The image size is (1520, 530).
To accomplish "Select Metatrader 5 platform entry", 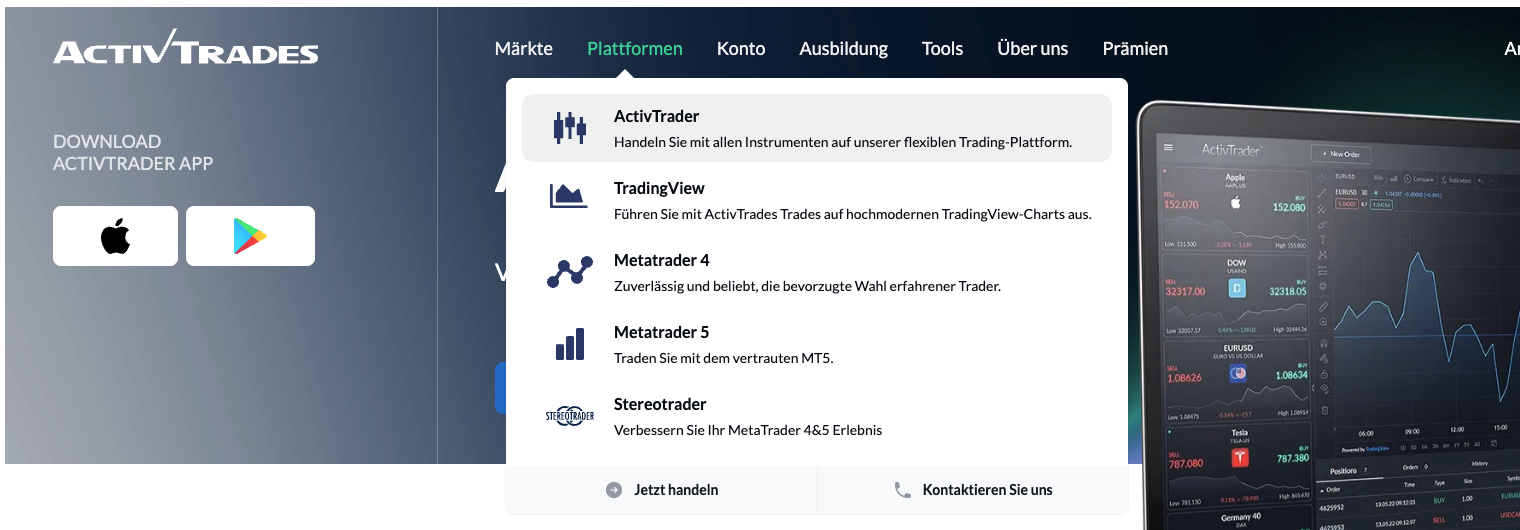I will pyautogui.click(x=817, y=344).
